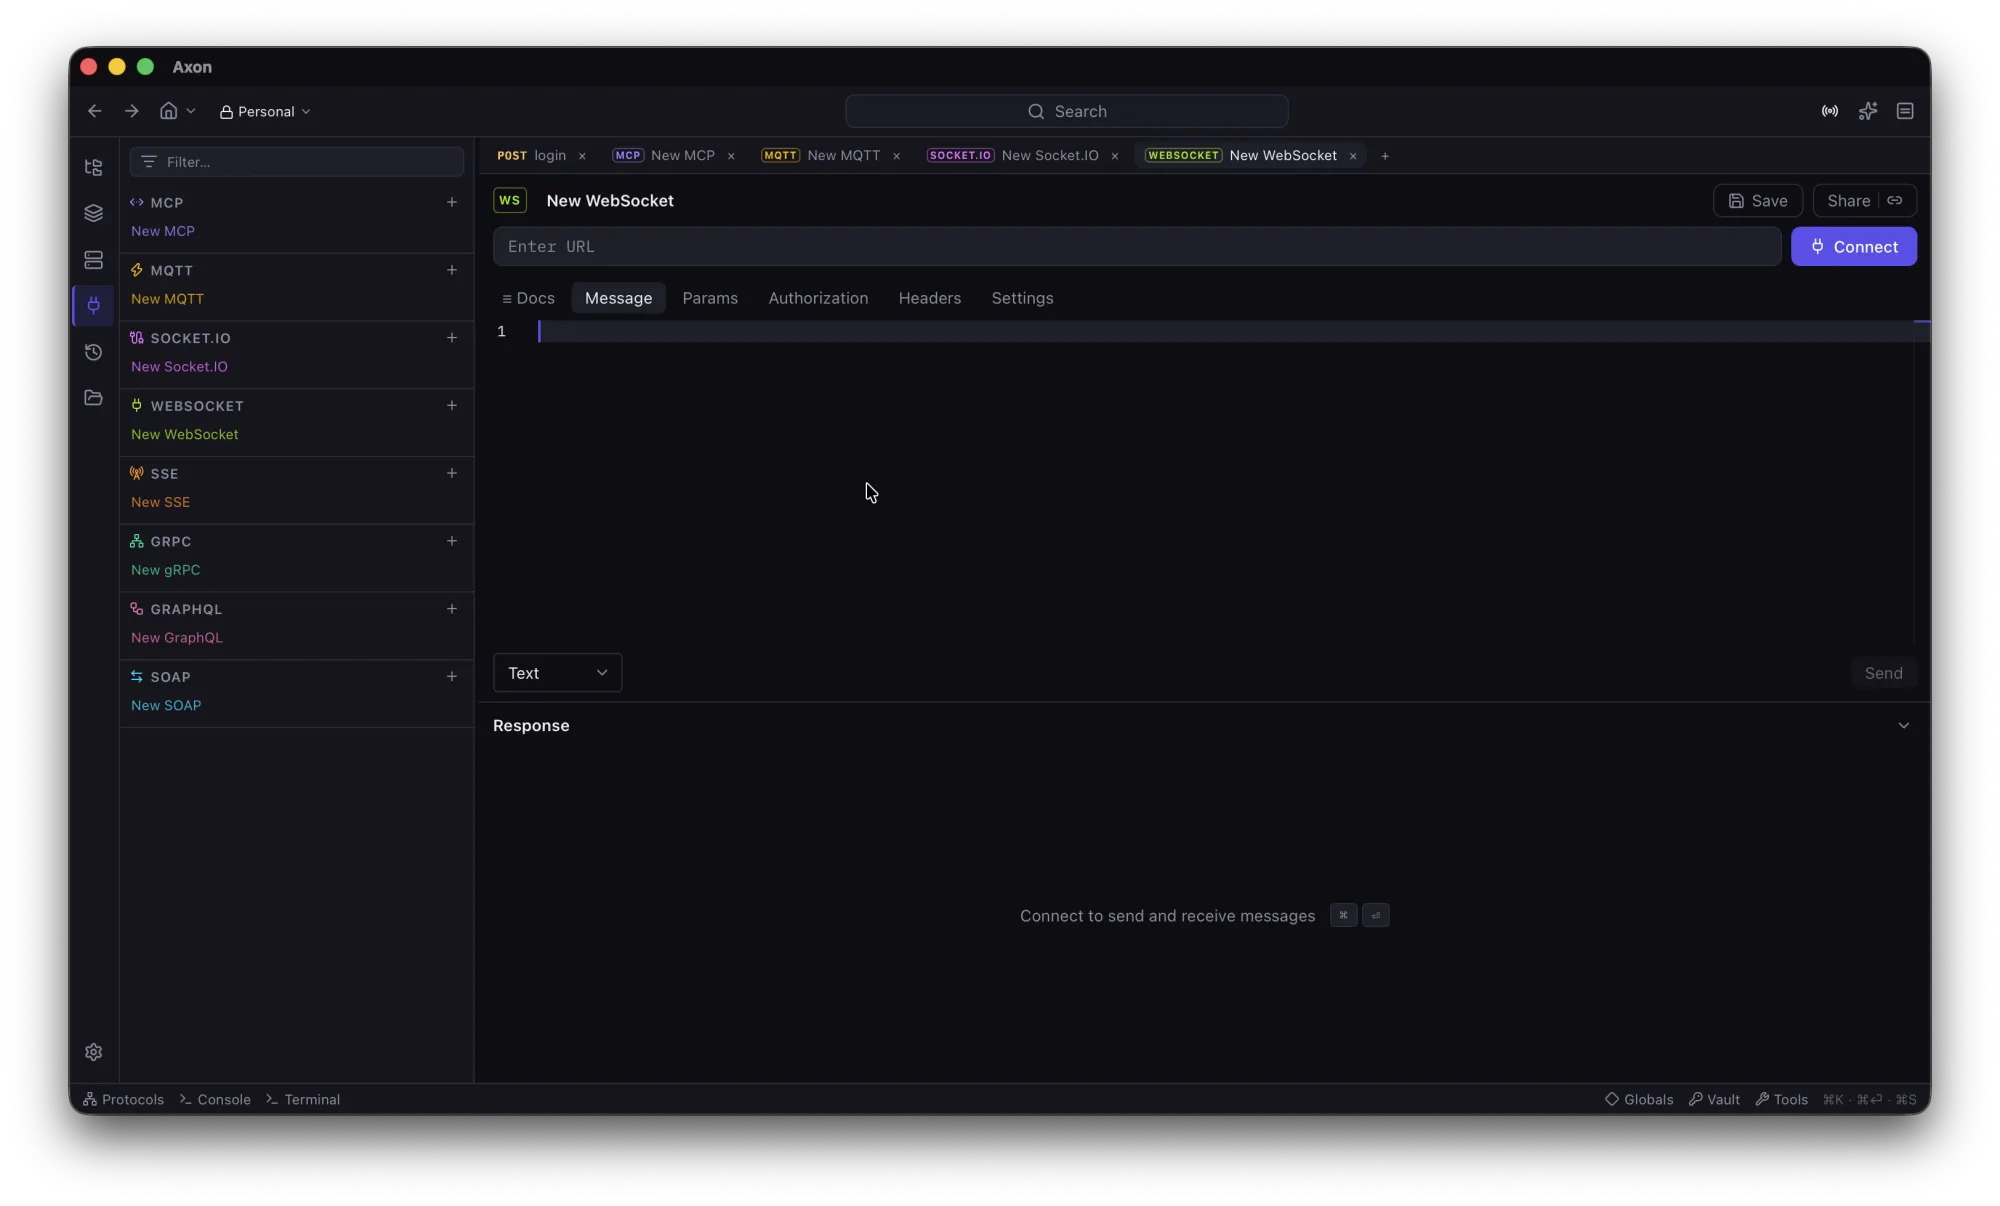Open the Text message format dropdown

point(557,673)
